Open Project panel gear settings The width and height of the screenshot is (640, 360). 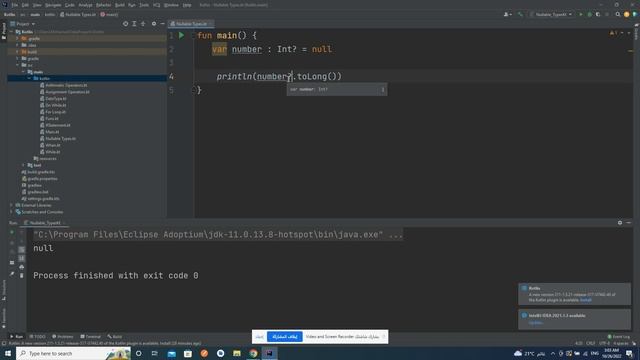(154, 24)
